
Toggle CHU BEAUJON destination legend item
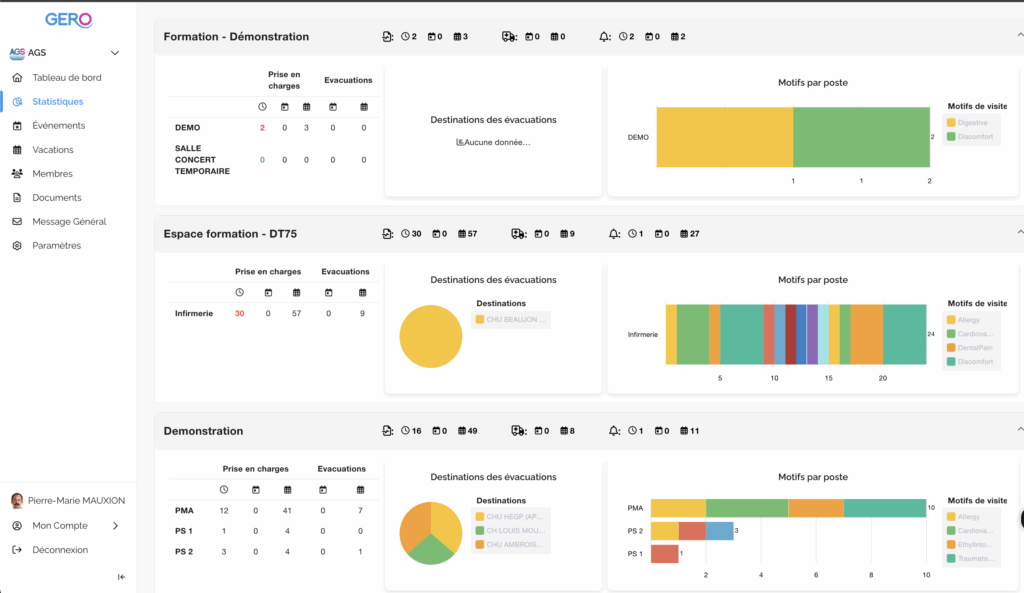511,320
